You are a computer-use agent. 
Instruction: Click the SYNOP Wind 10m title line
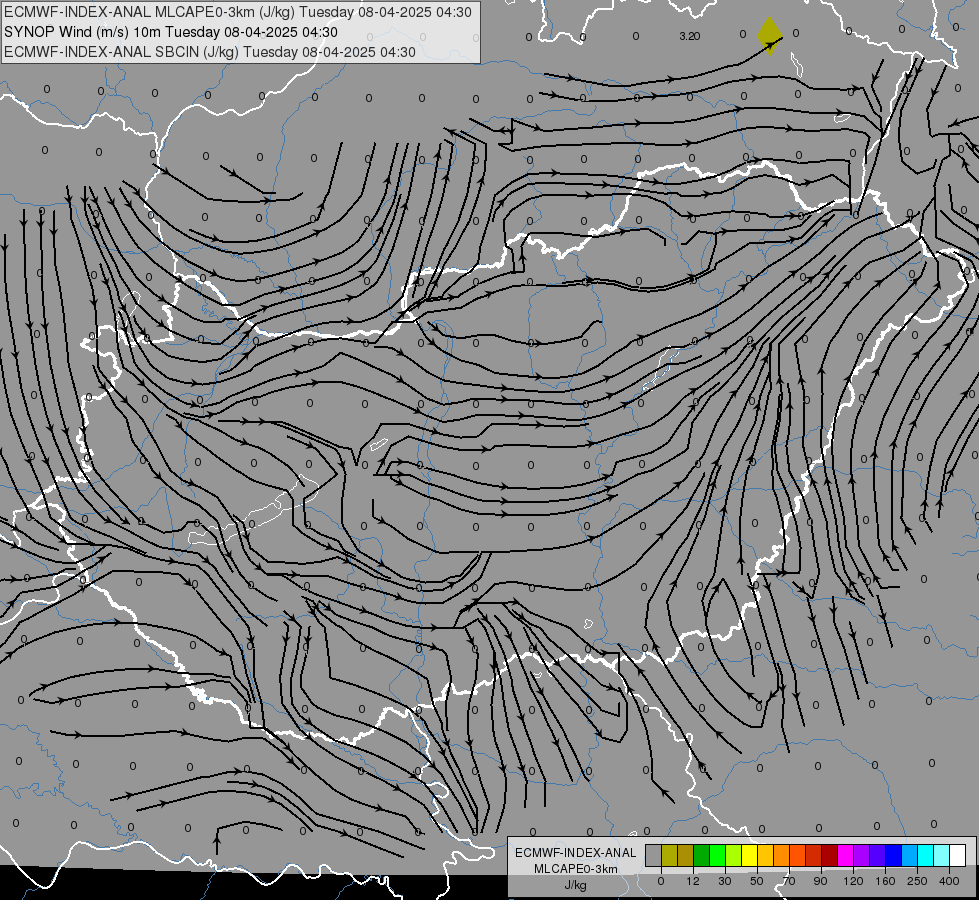[x=170, y=32]
